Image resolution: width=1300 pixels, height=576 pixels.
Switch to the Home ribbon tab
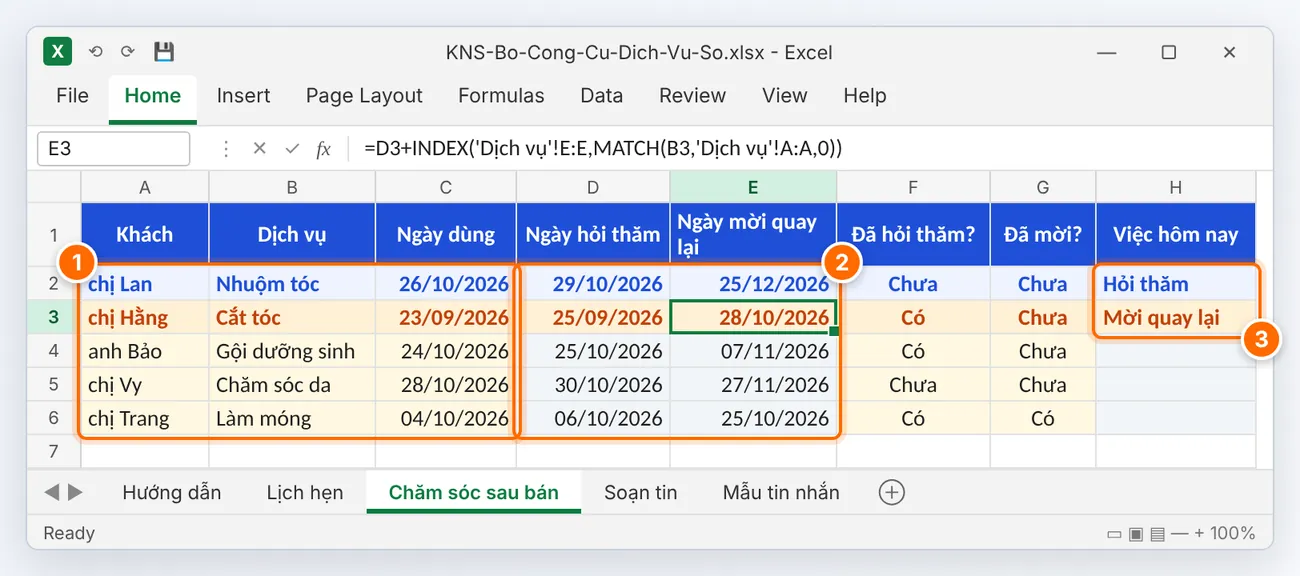[x=153, y=96]
